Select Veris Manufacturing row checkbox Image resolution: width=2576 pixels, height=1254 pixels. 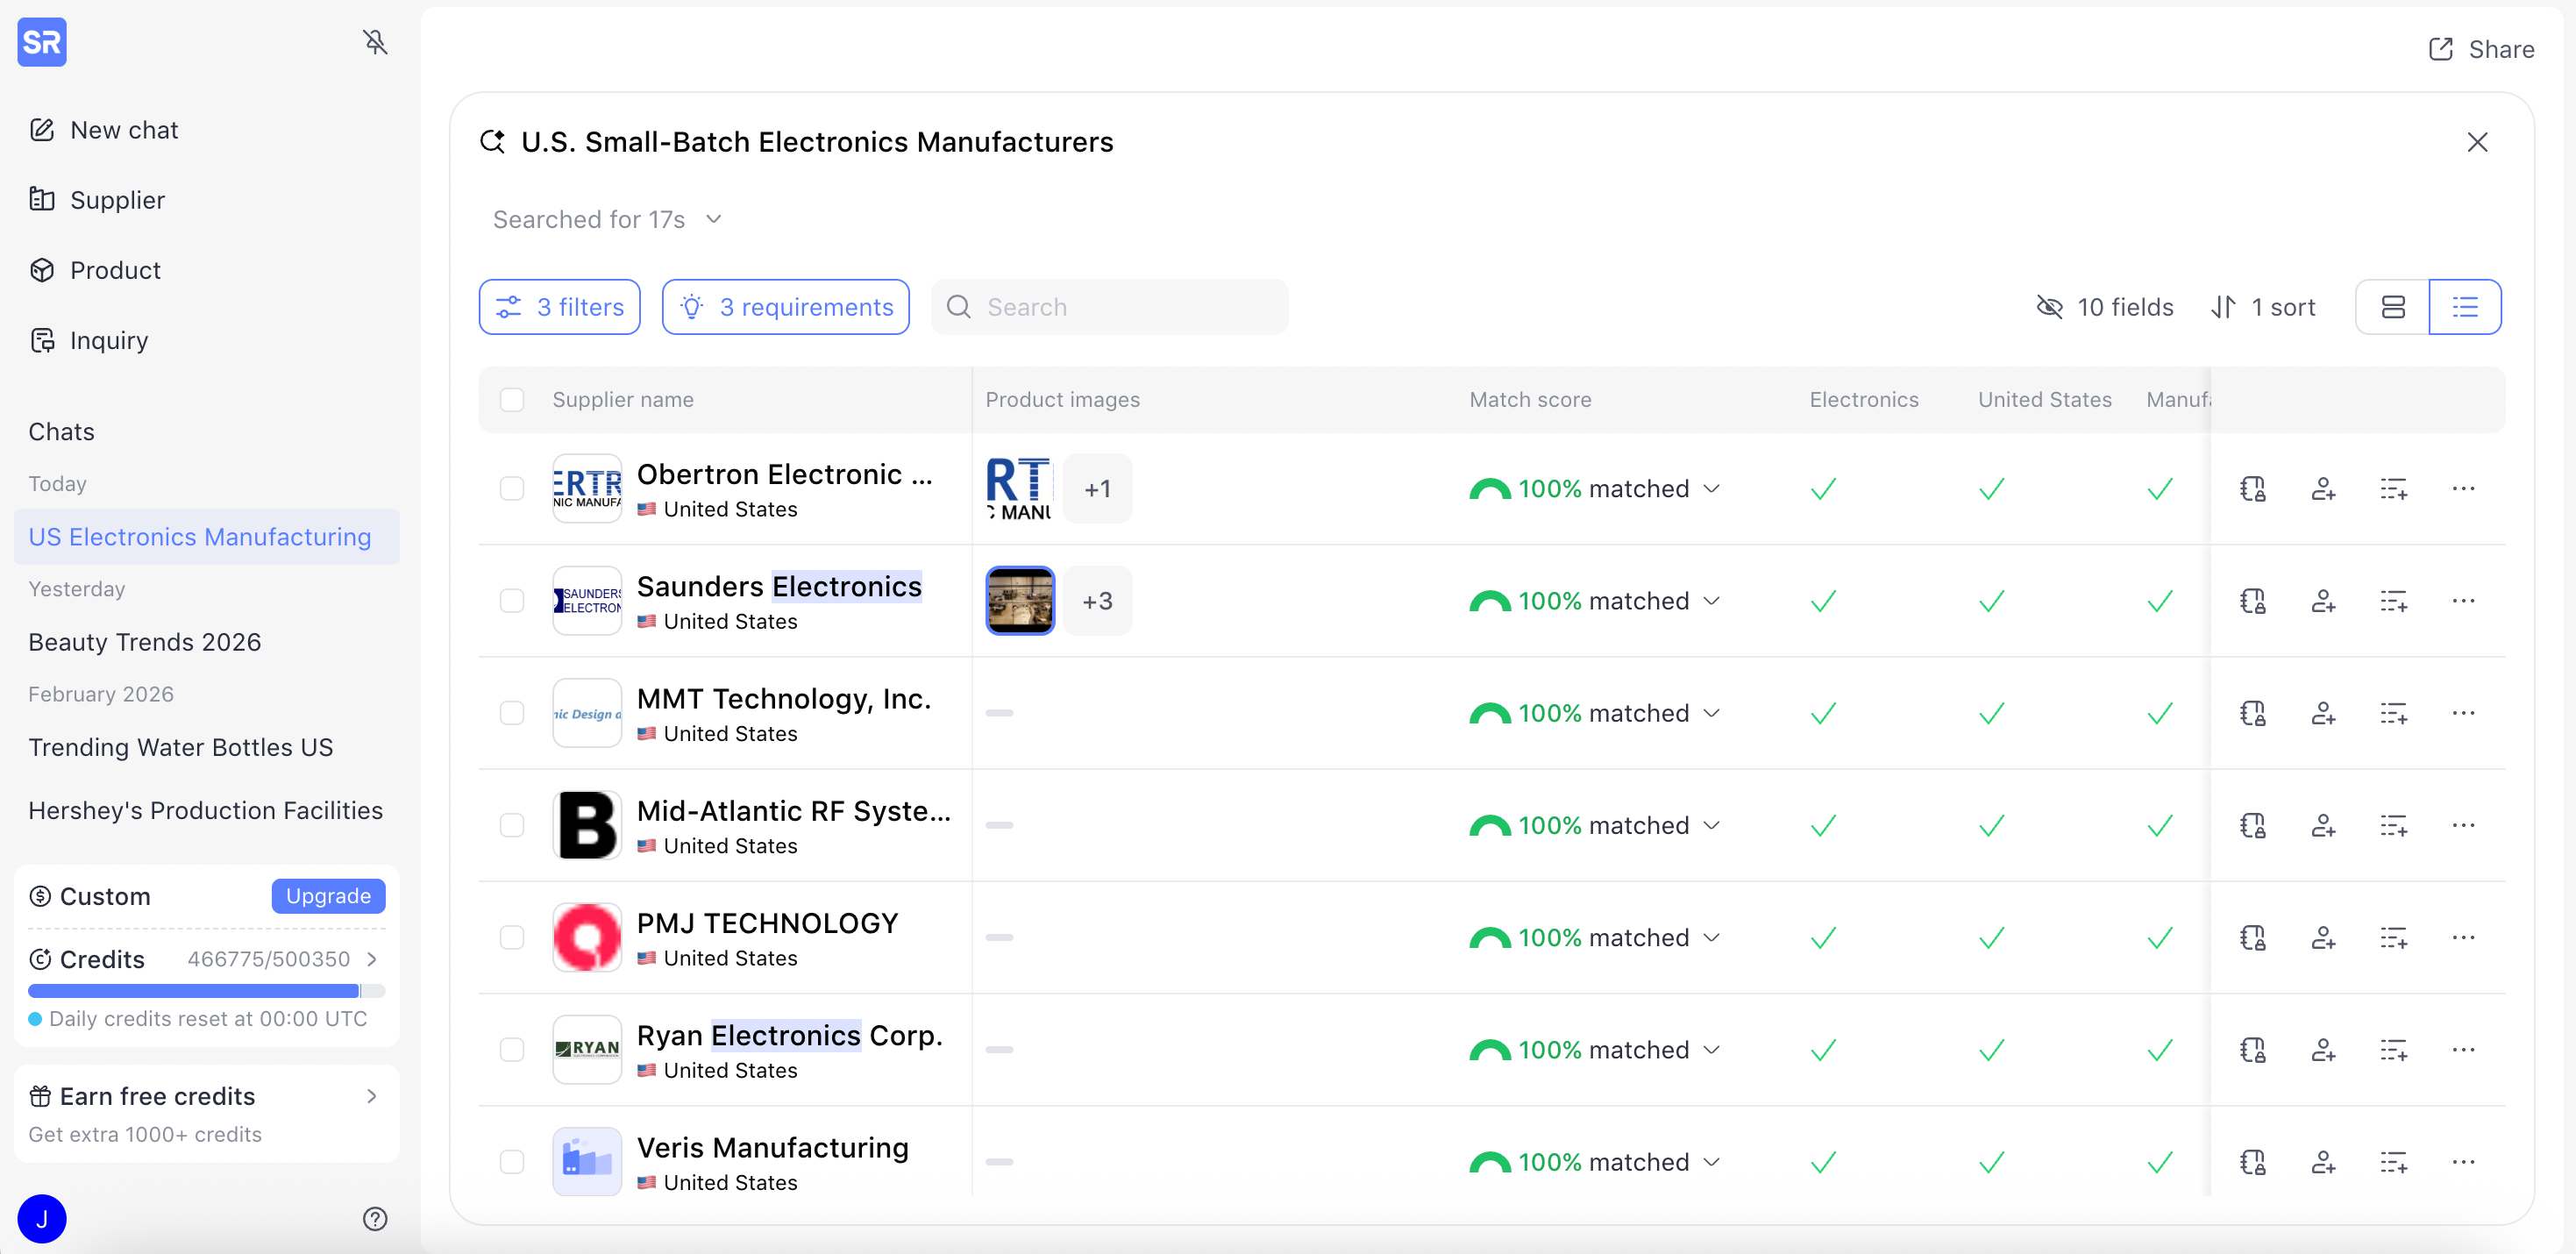512,1161
